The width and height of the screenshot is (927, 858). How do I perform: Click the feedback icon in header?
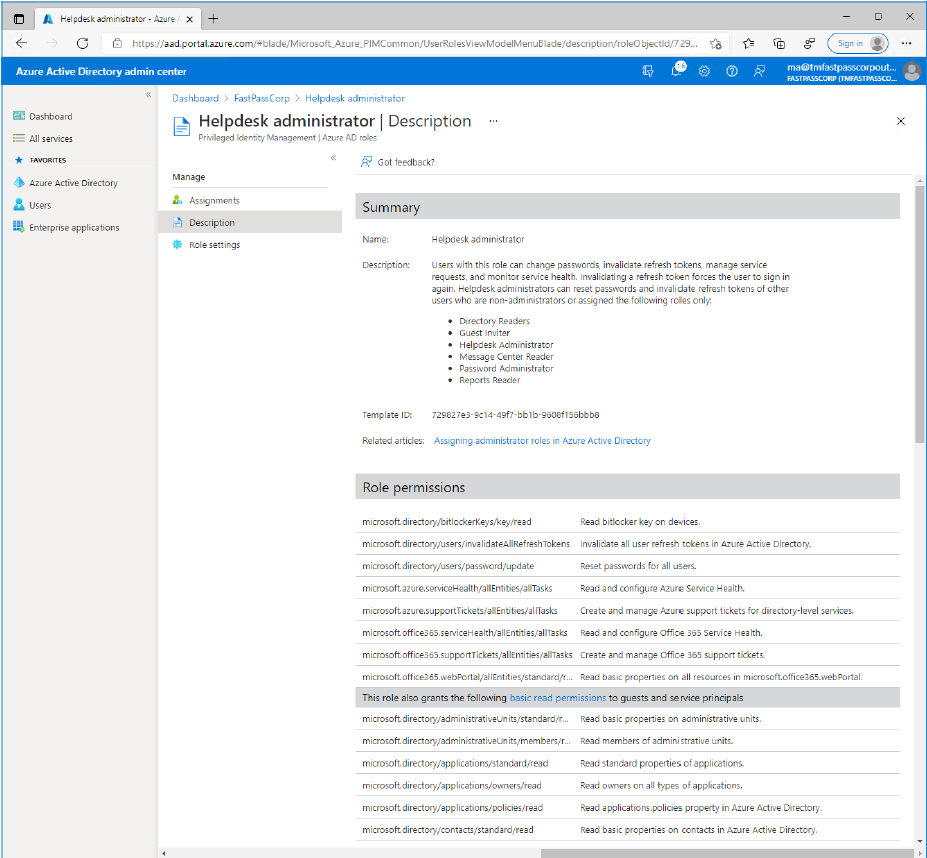point(760,71)
